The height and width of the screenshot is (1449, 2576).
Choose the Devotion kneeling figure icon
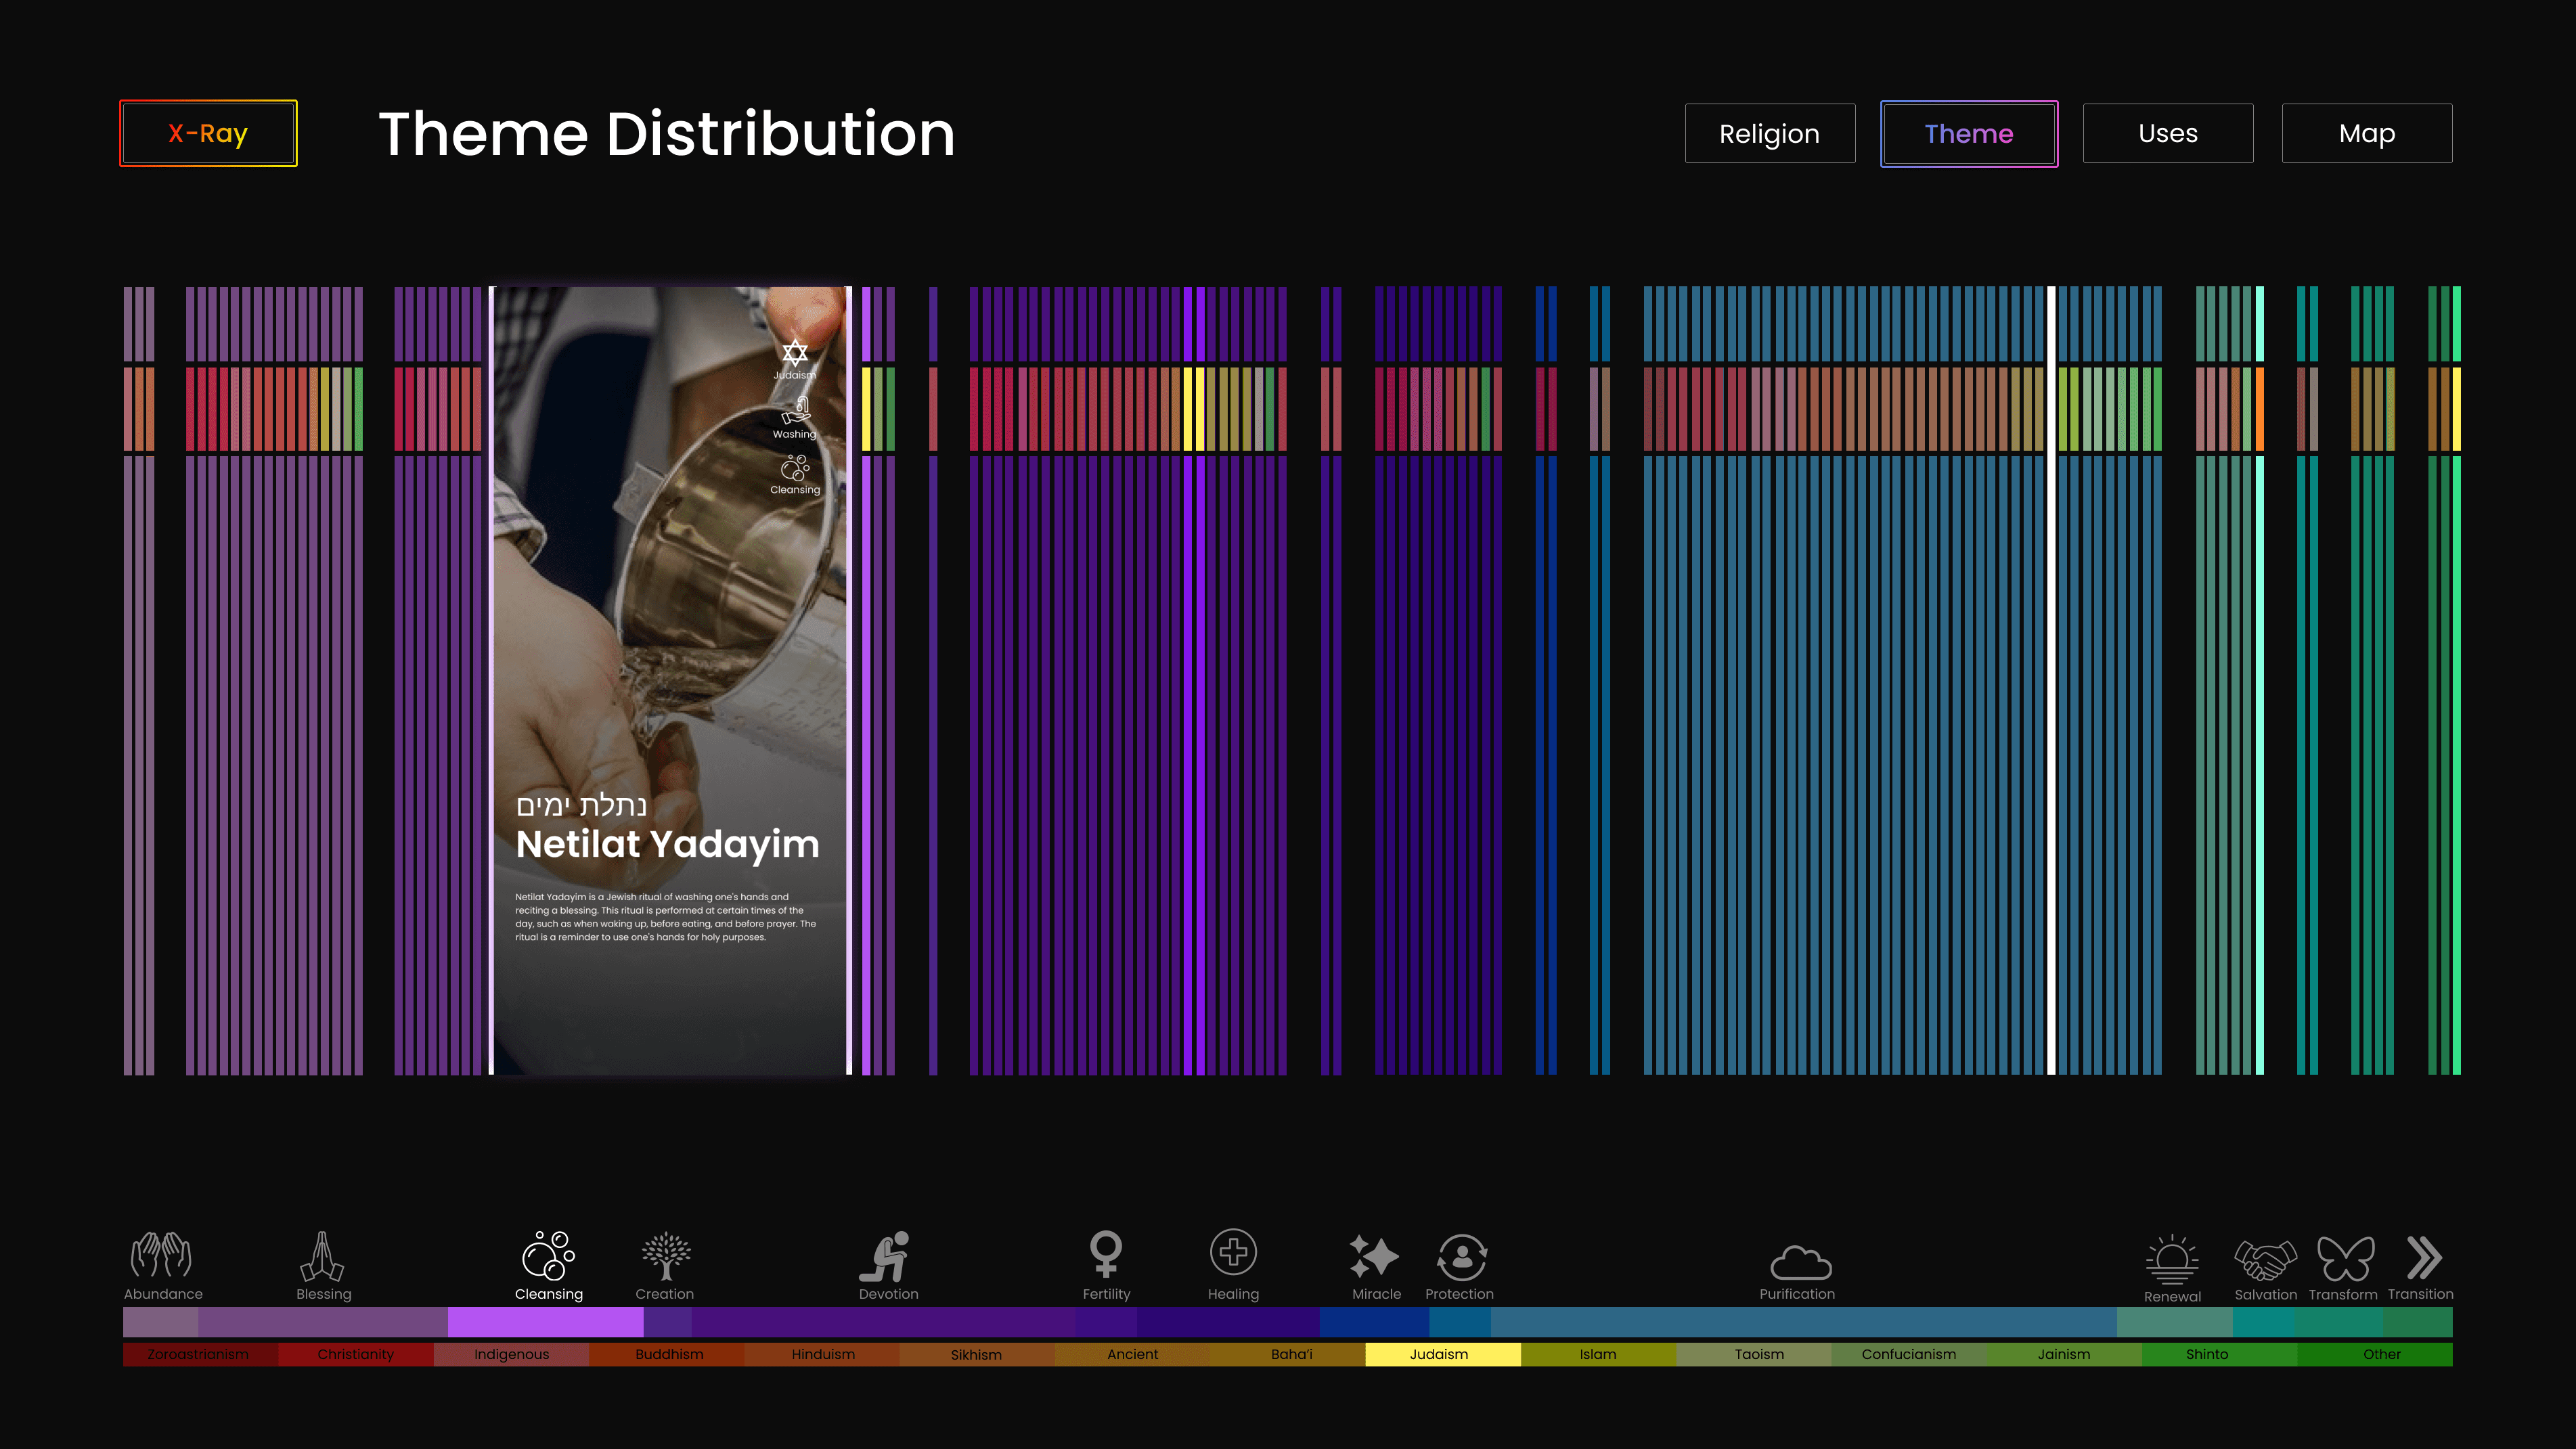886,1256
